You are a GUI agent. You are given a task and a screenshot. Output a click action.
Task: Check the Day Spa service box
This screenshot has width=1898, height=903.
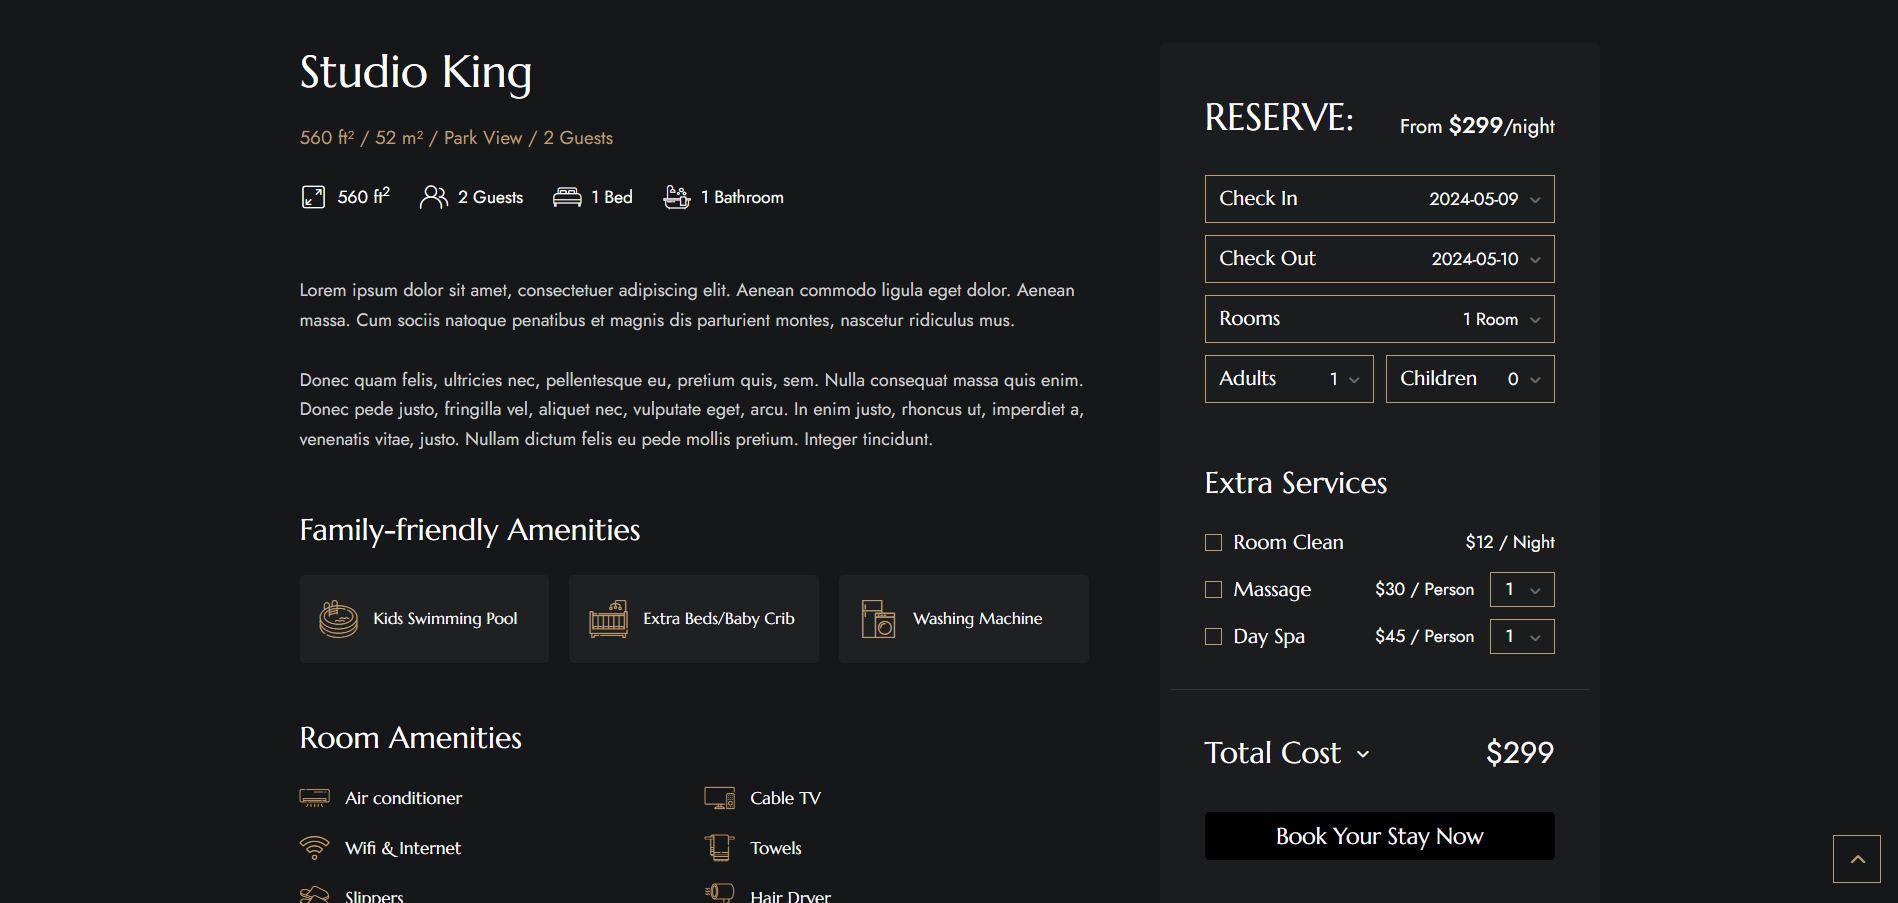[x=1214, y=637]
